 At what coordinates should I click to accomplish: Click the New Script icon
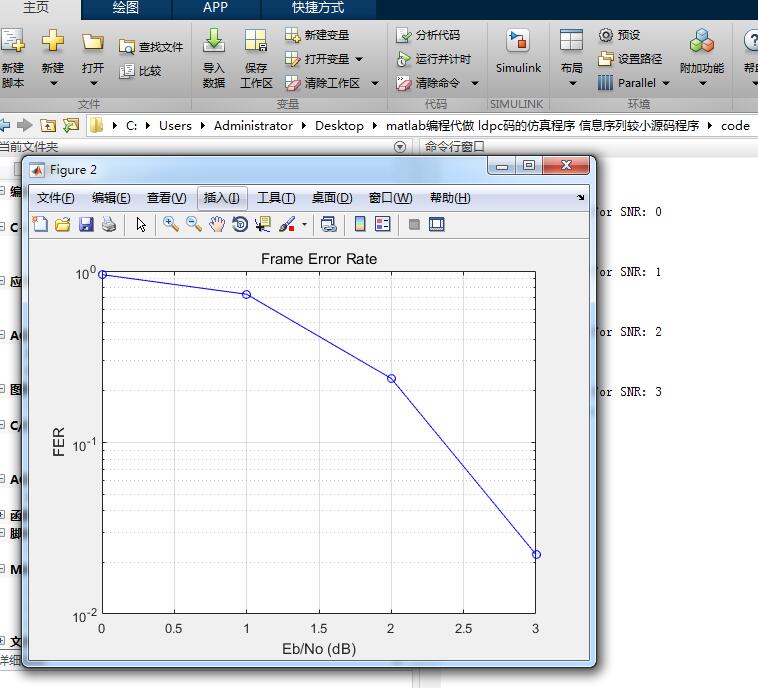[12, 41]
